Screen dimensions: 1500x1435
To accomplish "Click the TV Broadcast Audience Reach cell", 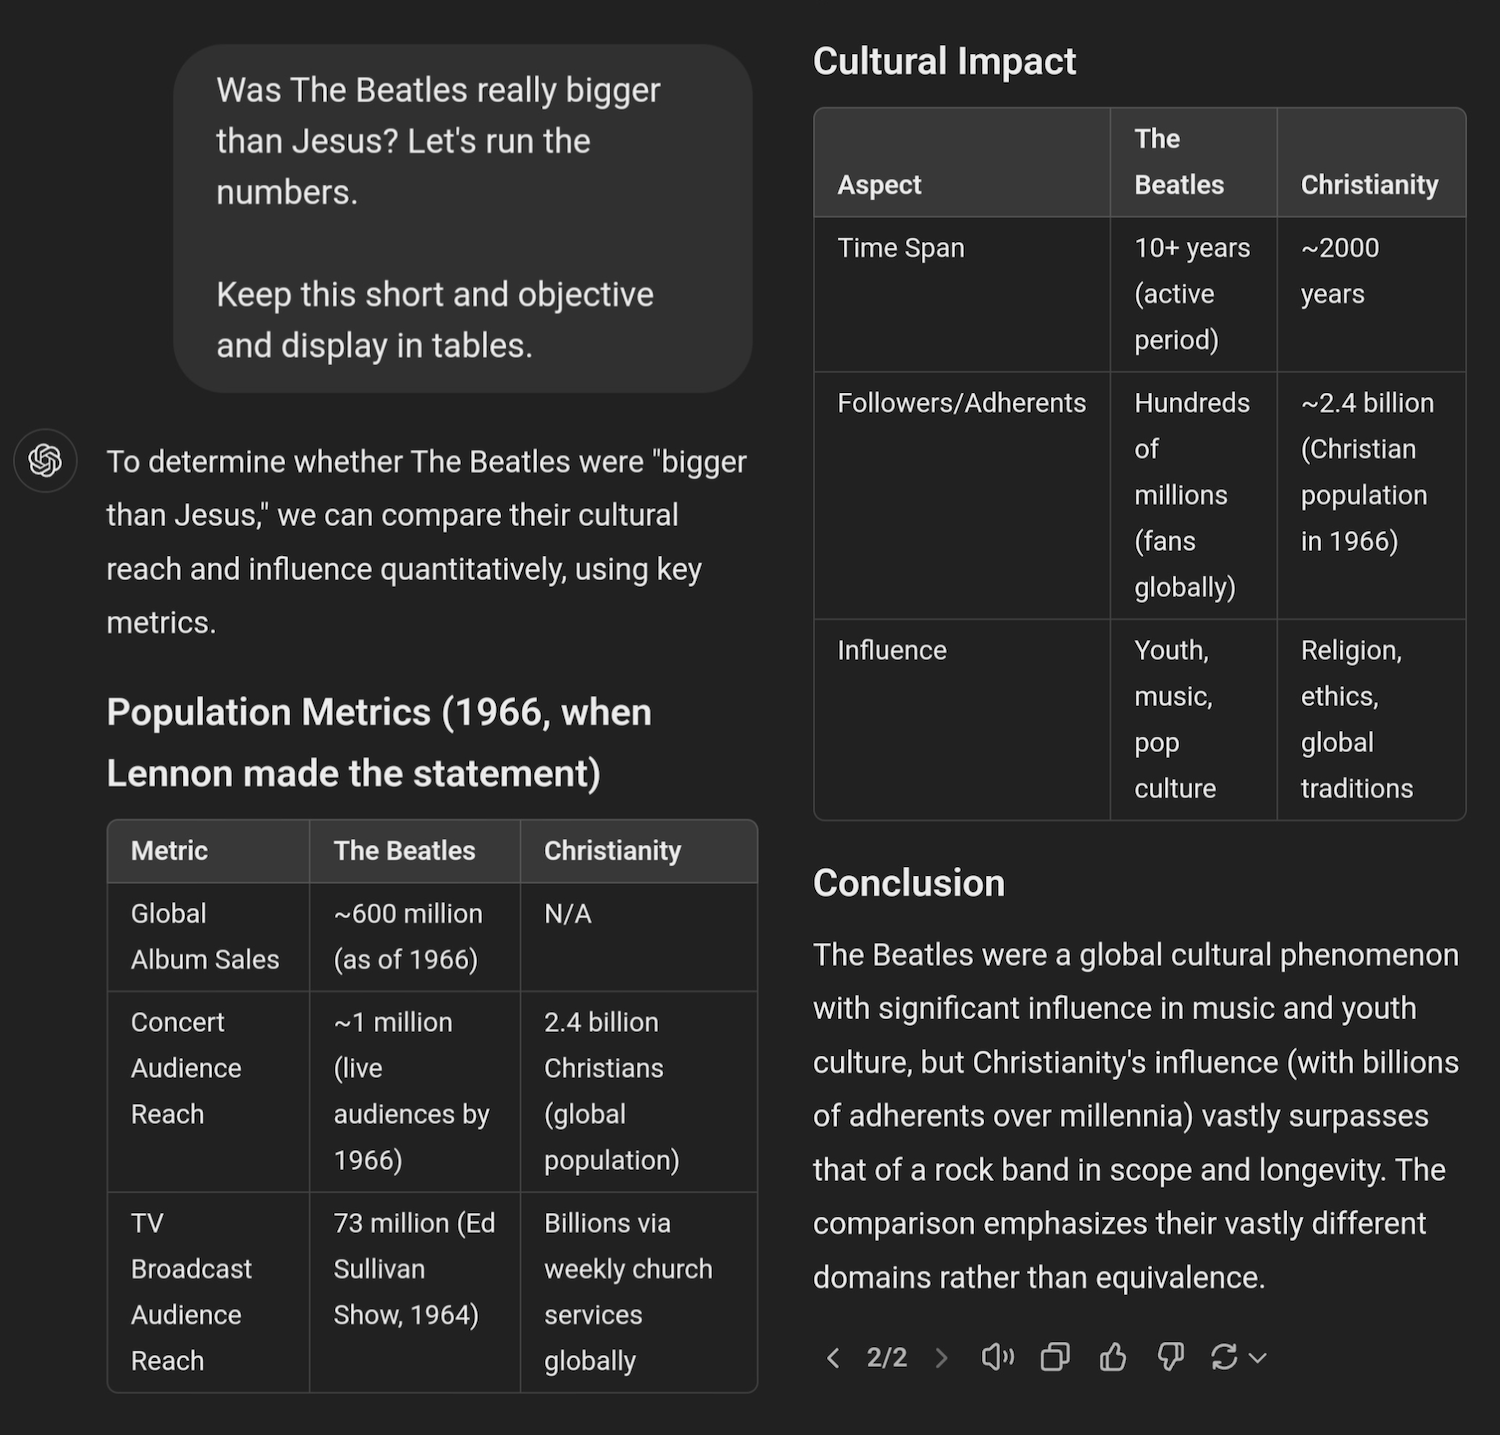I will pyautogui.click(x=190, y=1291).
